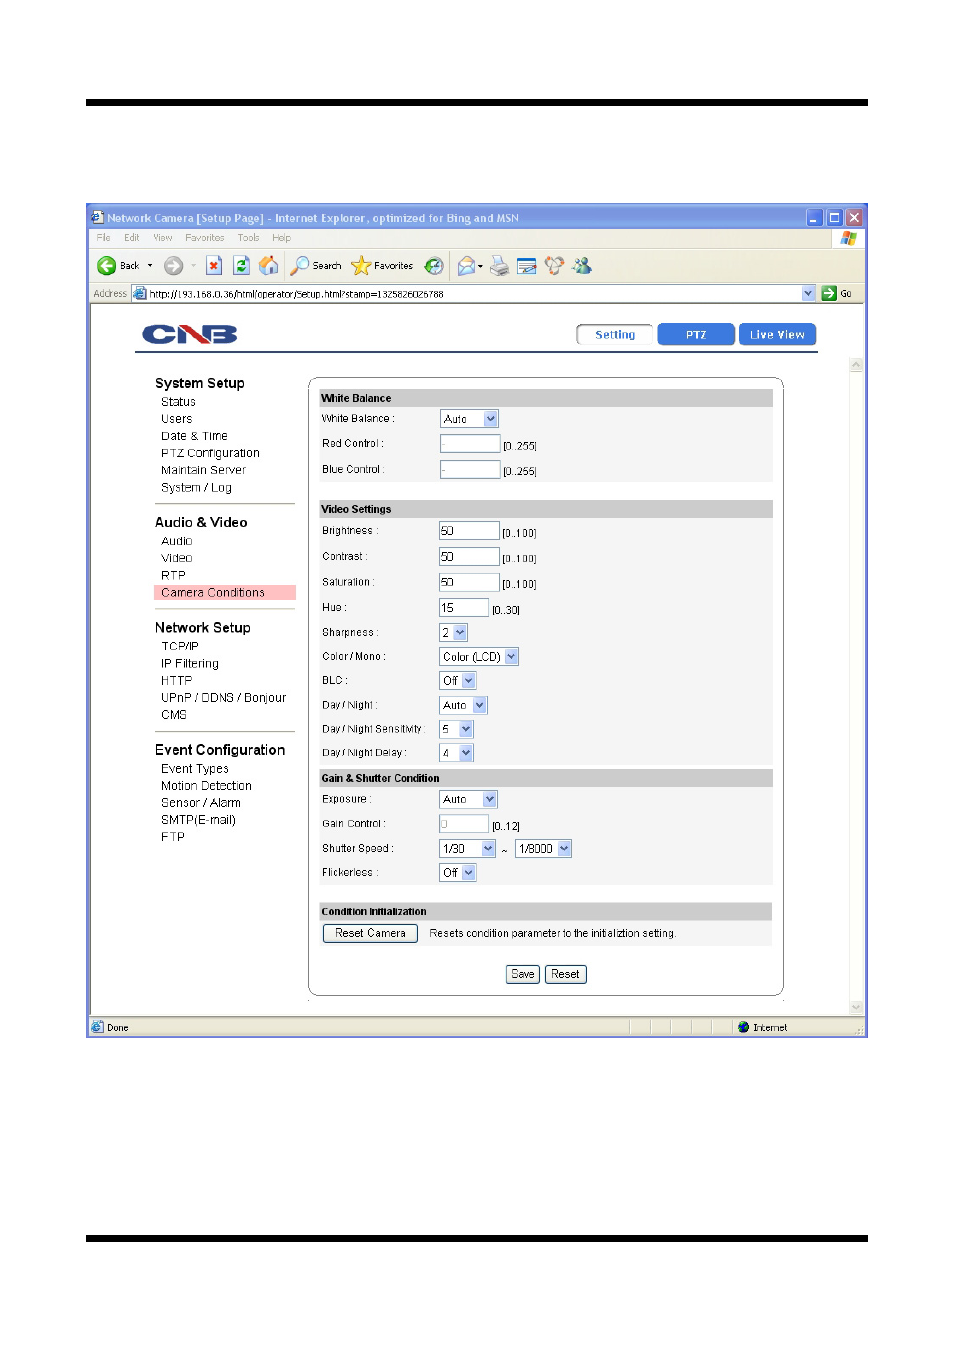Click the Gain Control input field
Screen dimensions: 954x1350
[464, 824]
